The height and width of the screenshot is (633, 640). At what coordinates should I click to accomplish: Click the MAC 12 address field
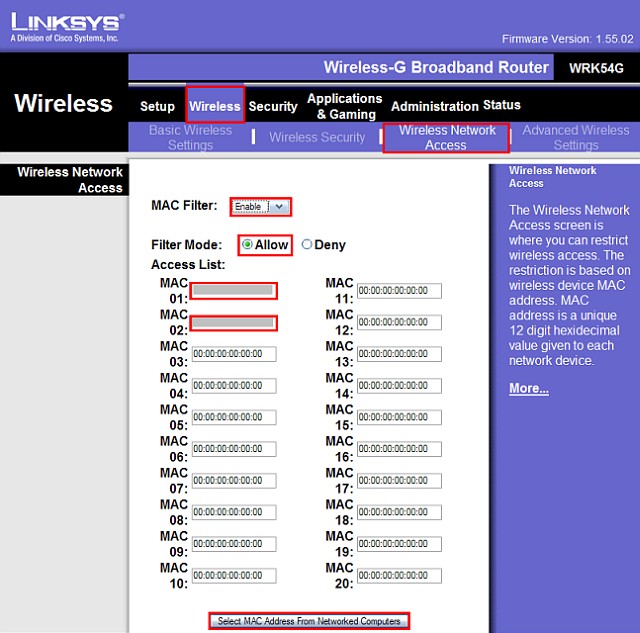point(399,322)
